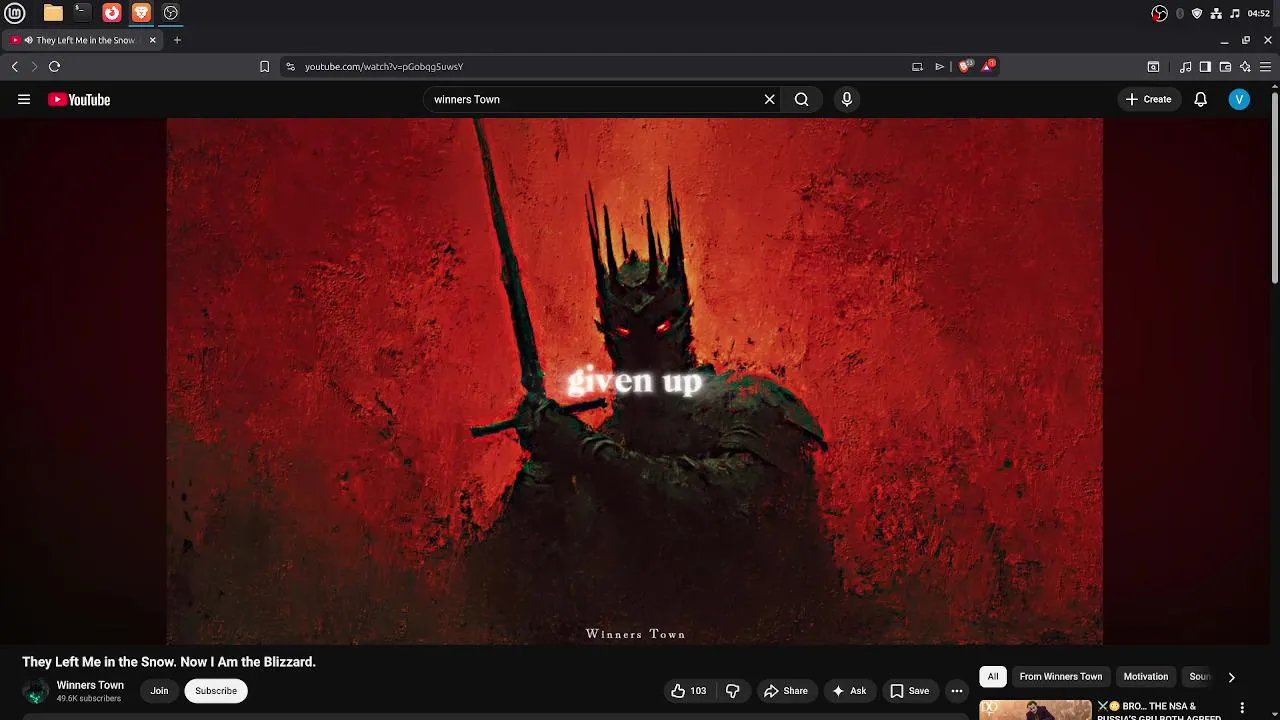Click the video title text
Image resolution: width=1280 pixels, height=720 pixels.
(169, 662)
